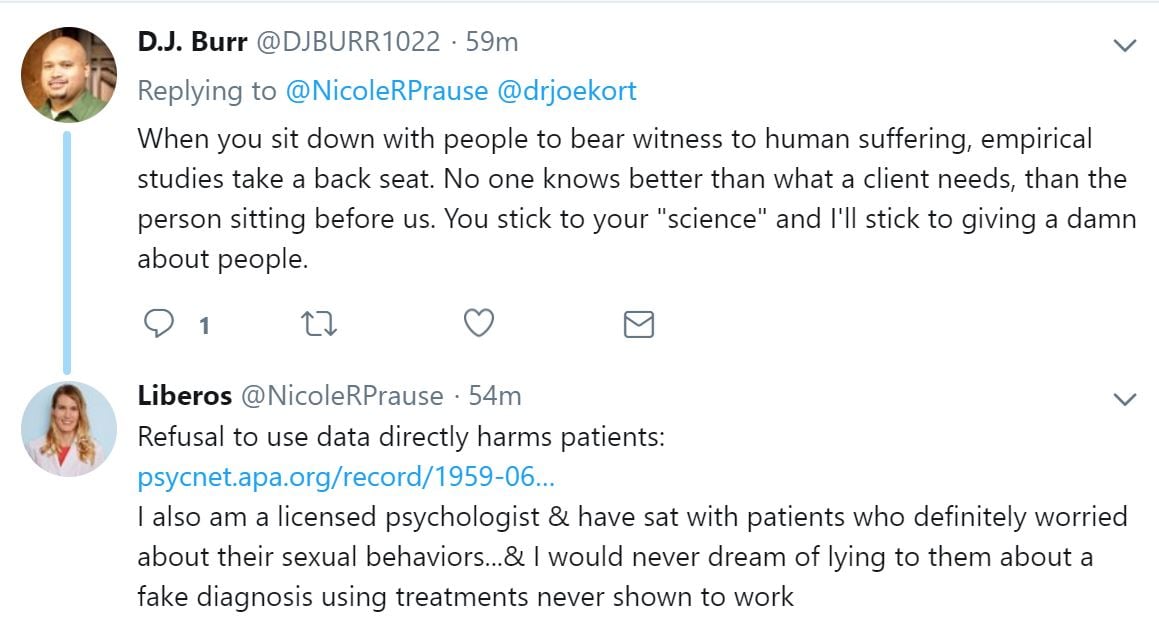Screen dimensions: 1159x622
Task: Open the 54m timestamp permalink
Action: (495, 396)
